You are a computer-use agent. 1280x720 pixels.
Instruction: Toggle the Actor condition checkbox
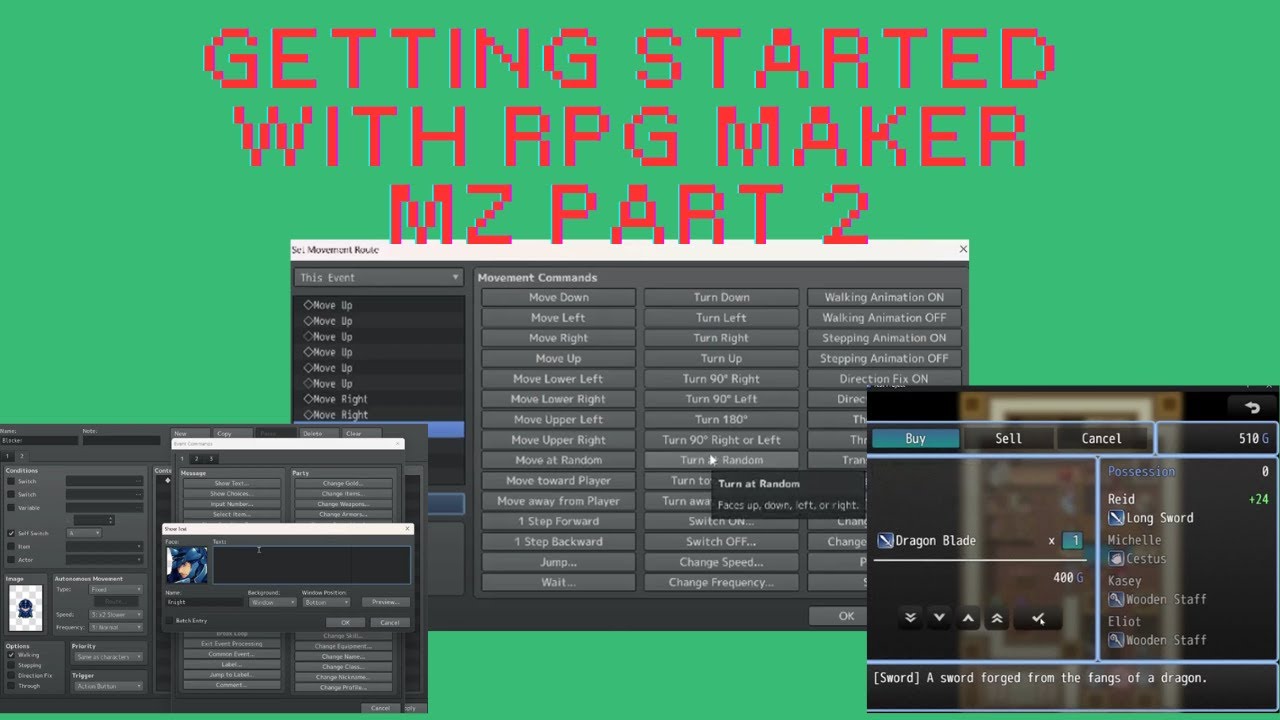point(11,560)
